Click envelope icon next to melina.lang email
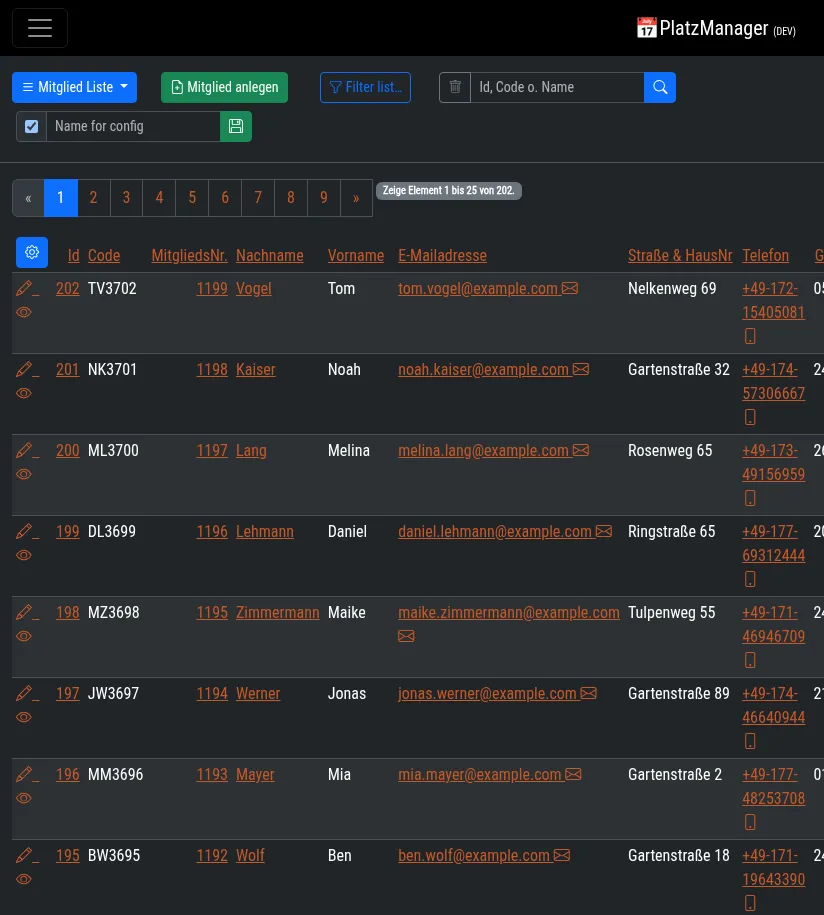The image size is (824, 915). coord(581,450)
